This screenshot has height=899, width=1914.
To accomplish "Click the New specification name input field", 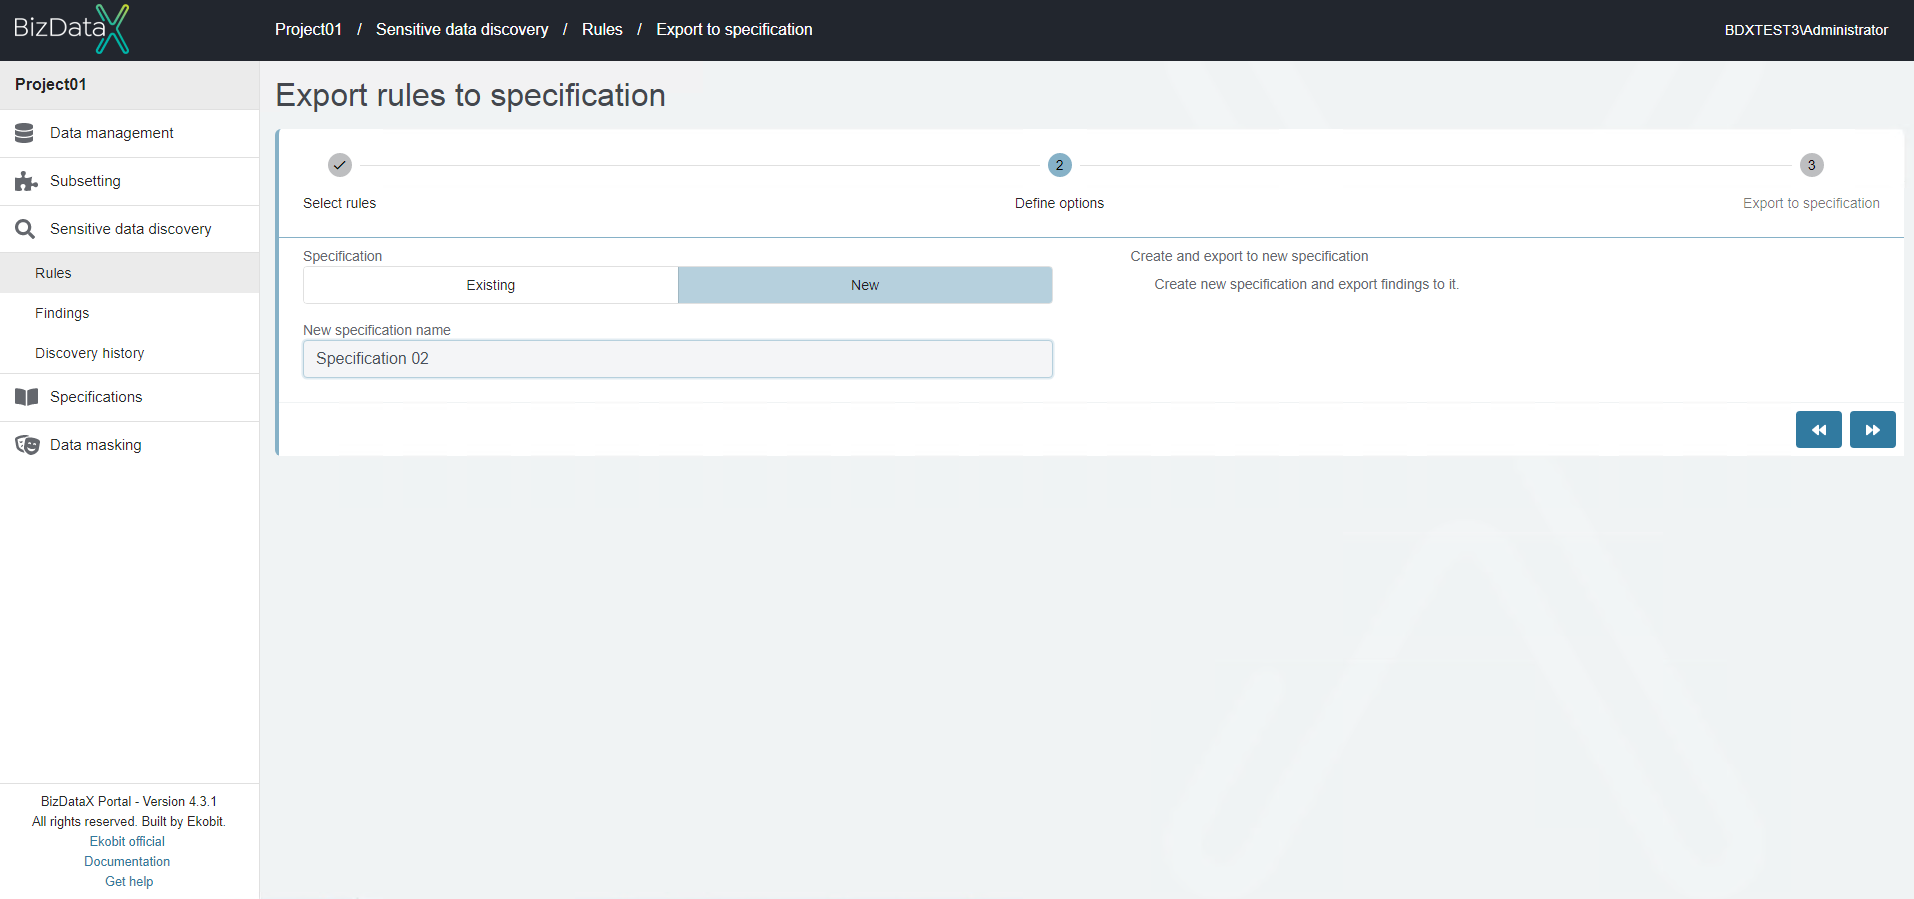I will pyautogui.click(x=678, y=359).
